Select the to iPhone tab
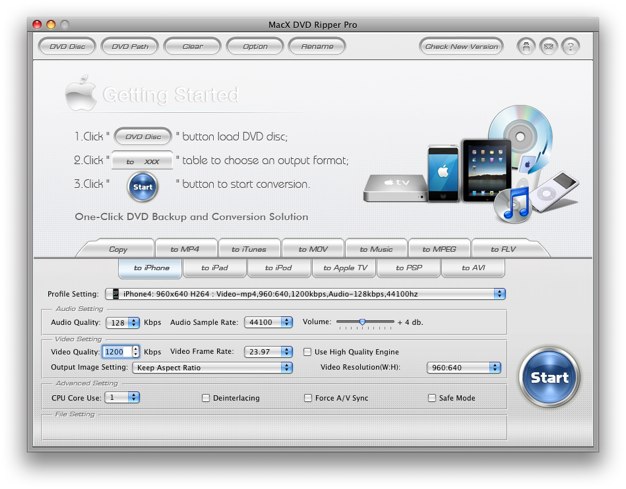The height and width of the screenshot is (489, 626). [151, 268]
